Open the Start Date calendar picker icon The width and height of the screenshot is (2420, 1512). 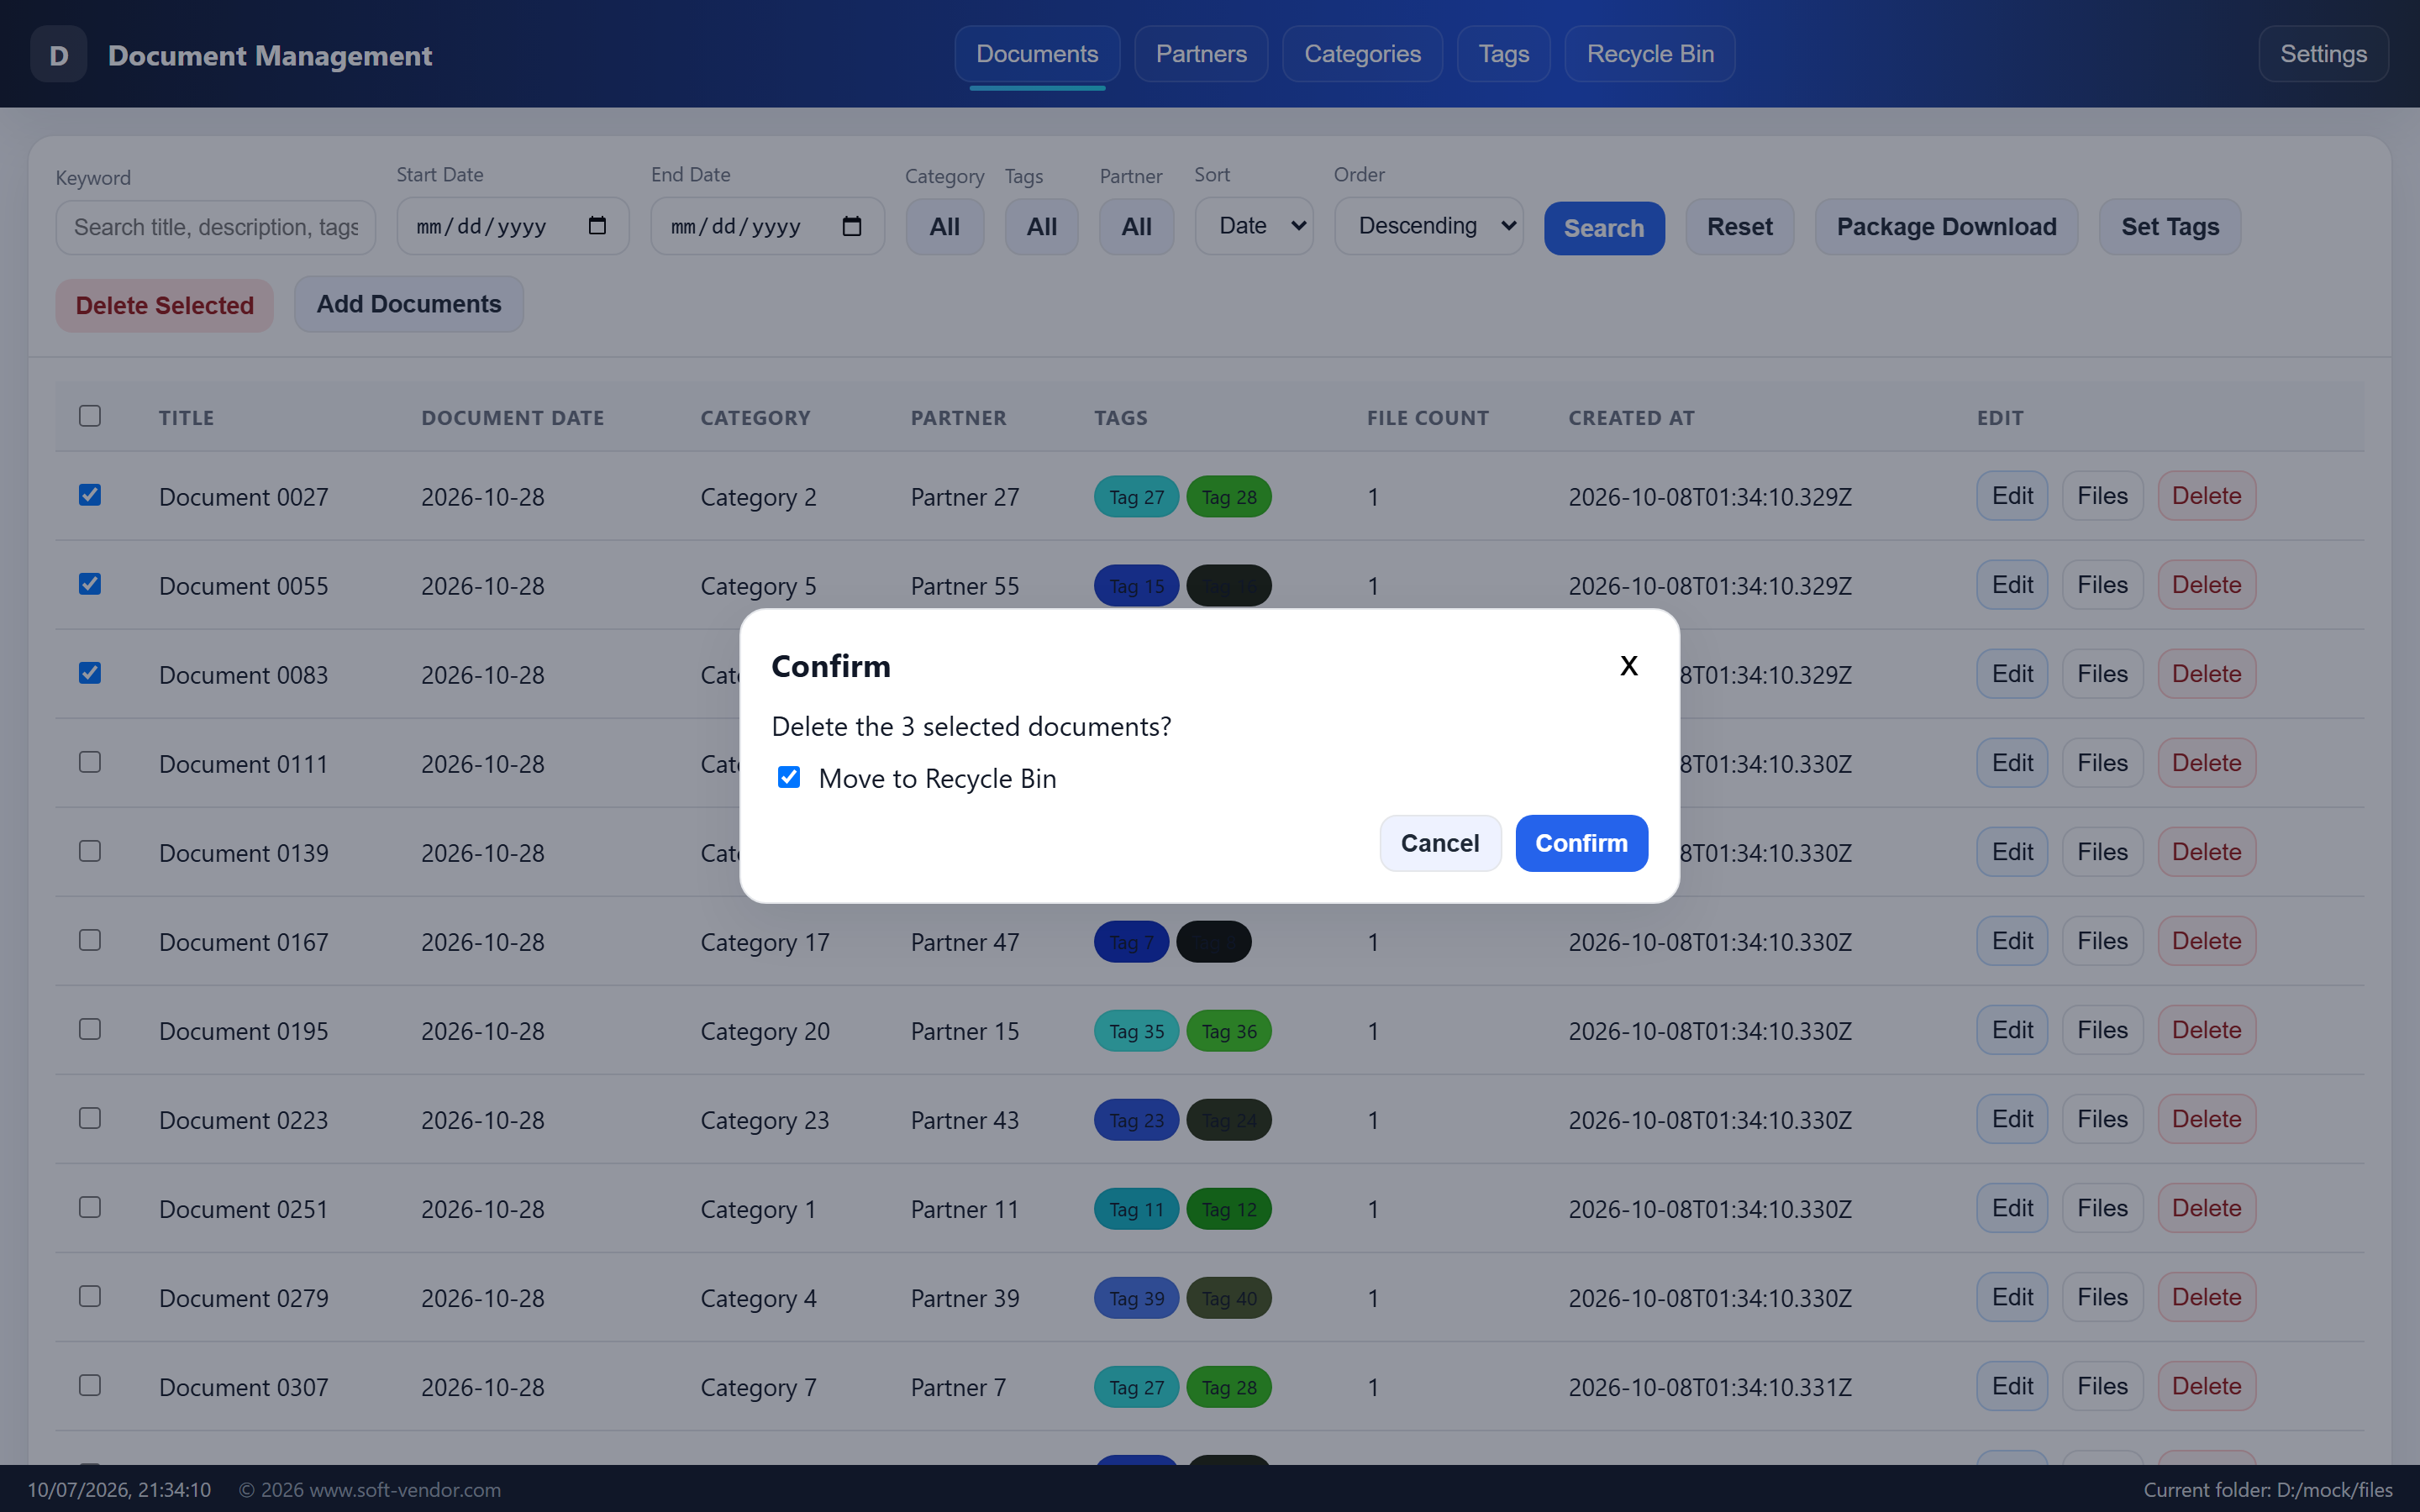[597, 226]
